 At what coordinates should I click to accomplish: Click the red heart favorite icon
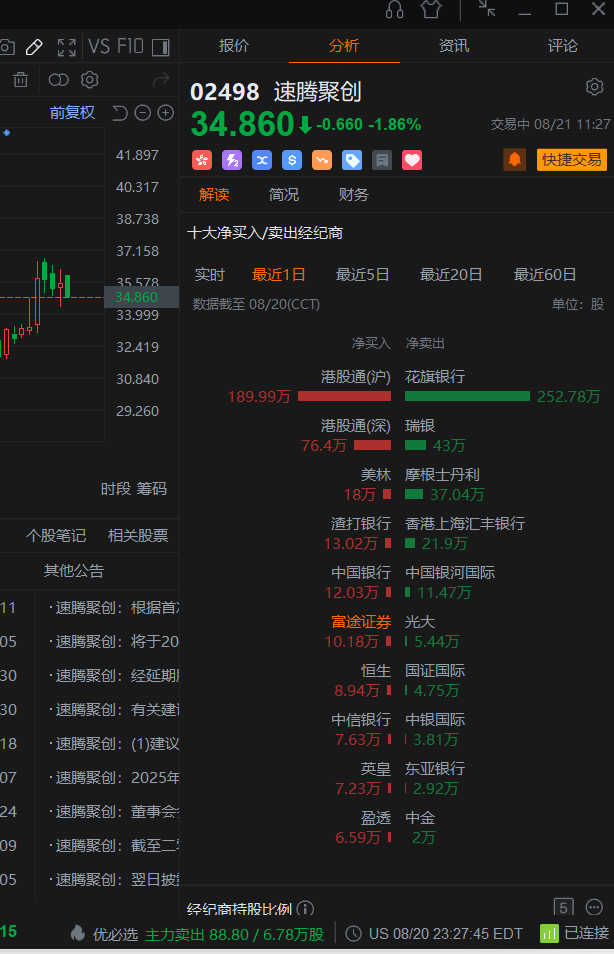(412, 160)
